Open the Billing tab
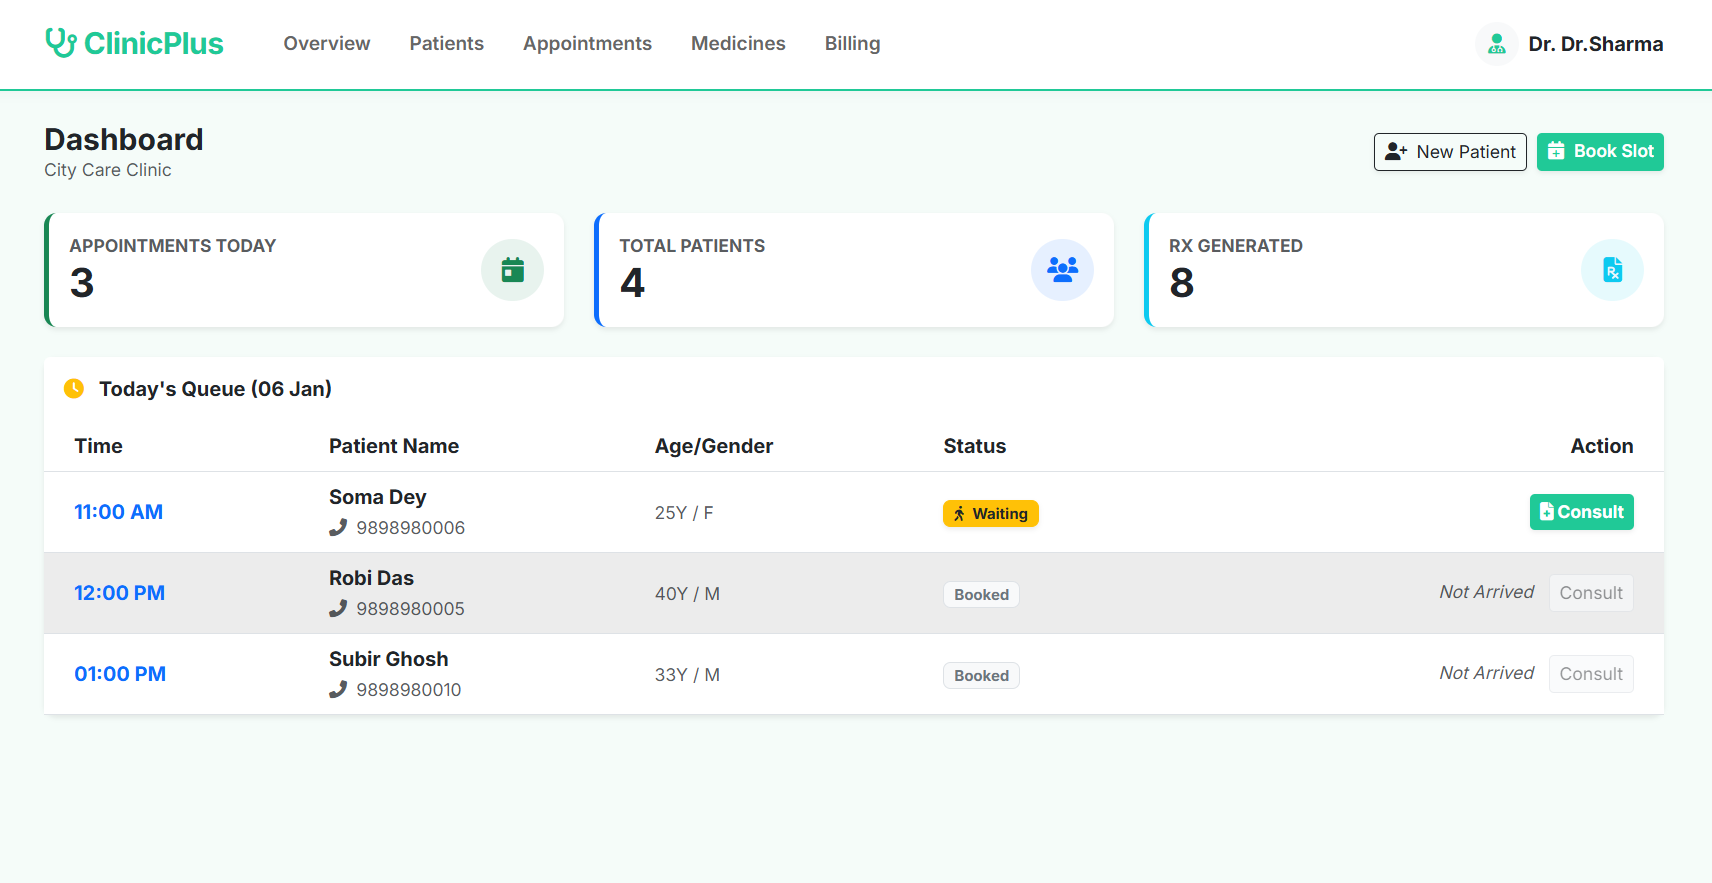The image size is (1712, 883). click(x=852, y=43)
